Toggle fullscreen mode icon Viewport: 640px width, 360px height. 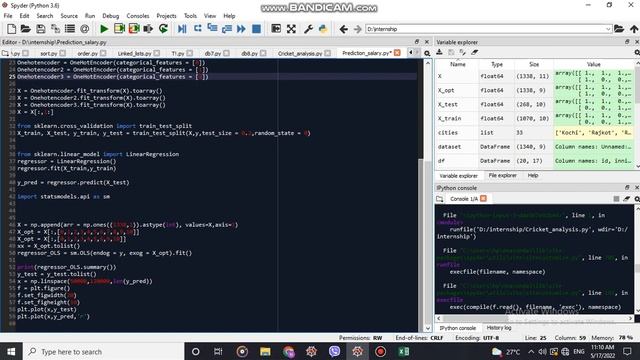(x=291, y=29)
